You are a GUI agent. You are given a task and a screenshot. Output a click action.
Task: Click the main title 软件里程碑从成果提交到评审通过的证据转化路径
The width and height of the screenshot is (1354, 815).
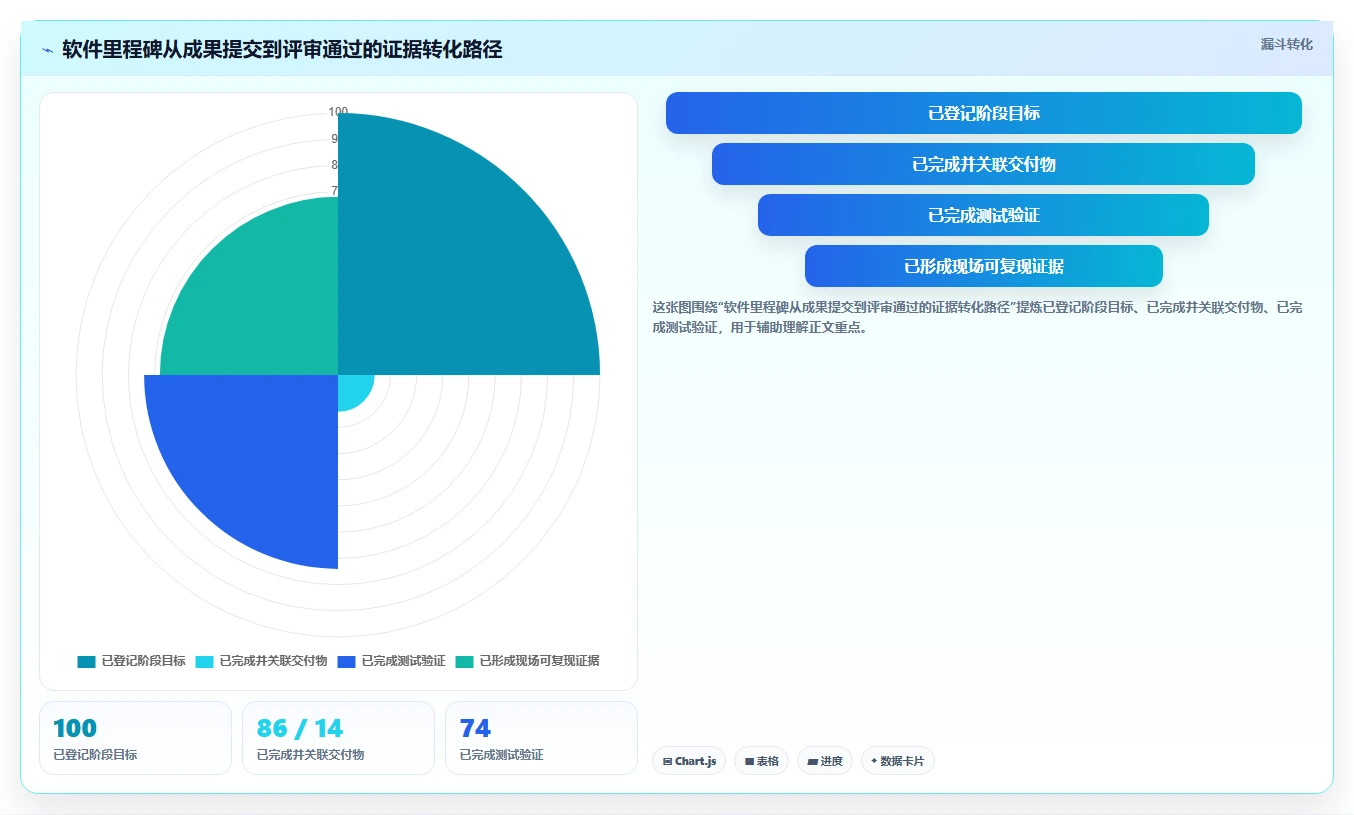(282, 50)
